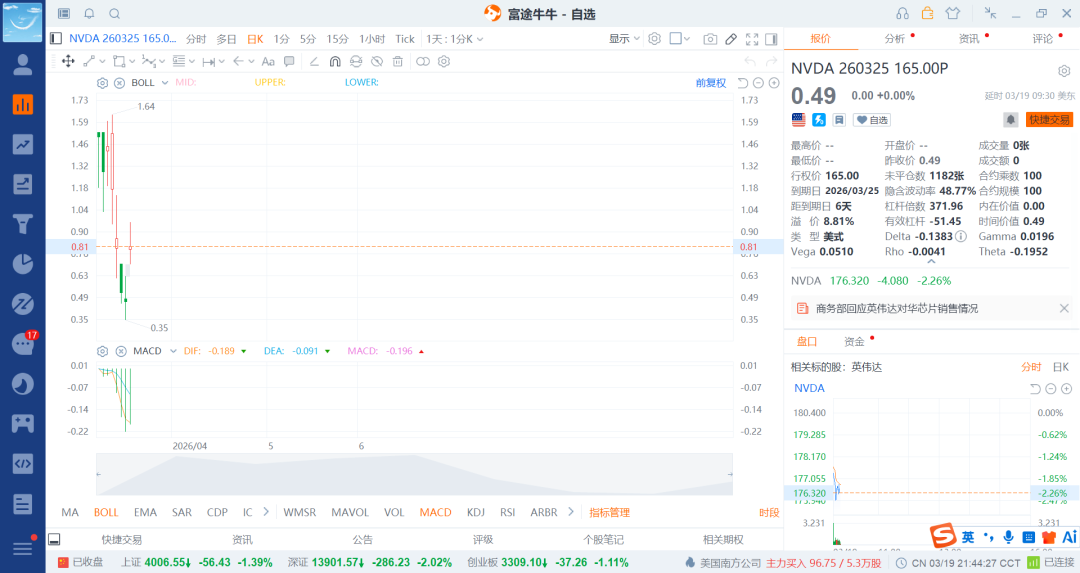This screenshot has width=1080, height=573.
Task: Open the game controller sidebar icon
Action: [x=23, y=423]
